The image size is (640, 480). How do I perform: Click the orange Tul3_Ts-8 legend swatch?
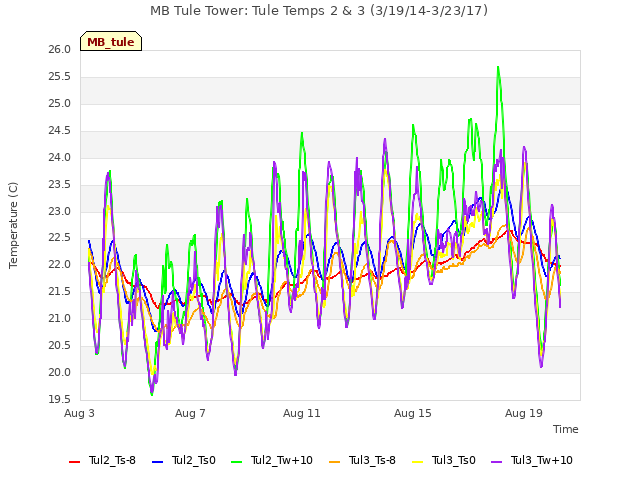coord(334,461)
